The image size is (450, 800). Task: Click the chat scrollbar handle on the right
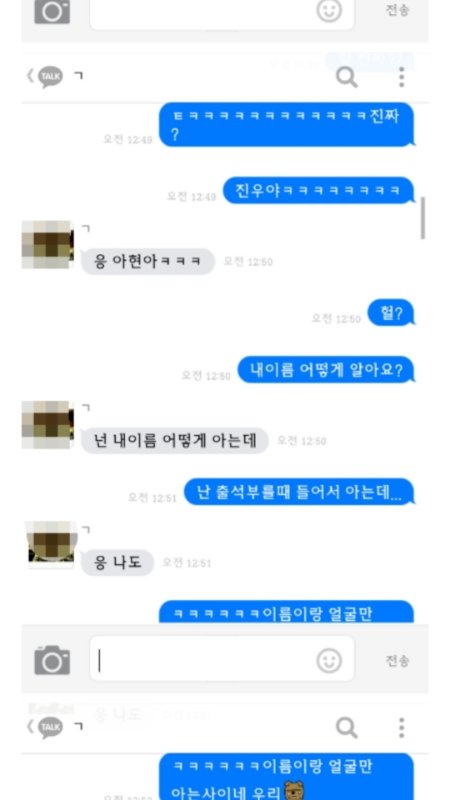click(x=422, y=218)
